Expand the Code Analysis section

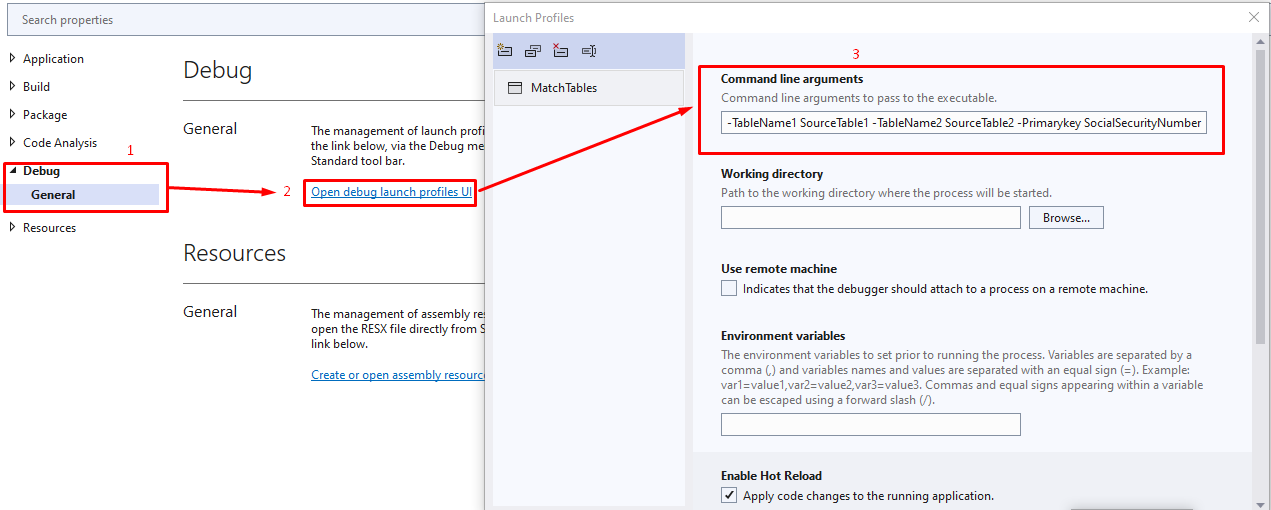(x=13, y=143)
